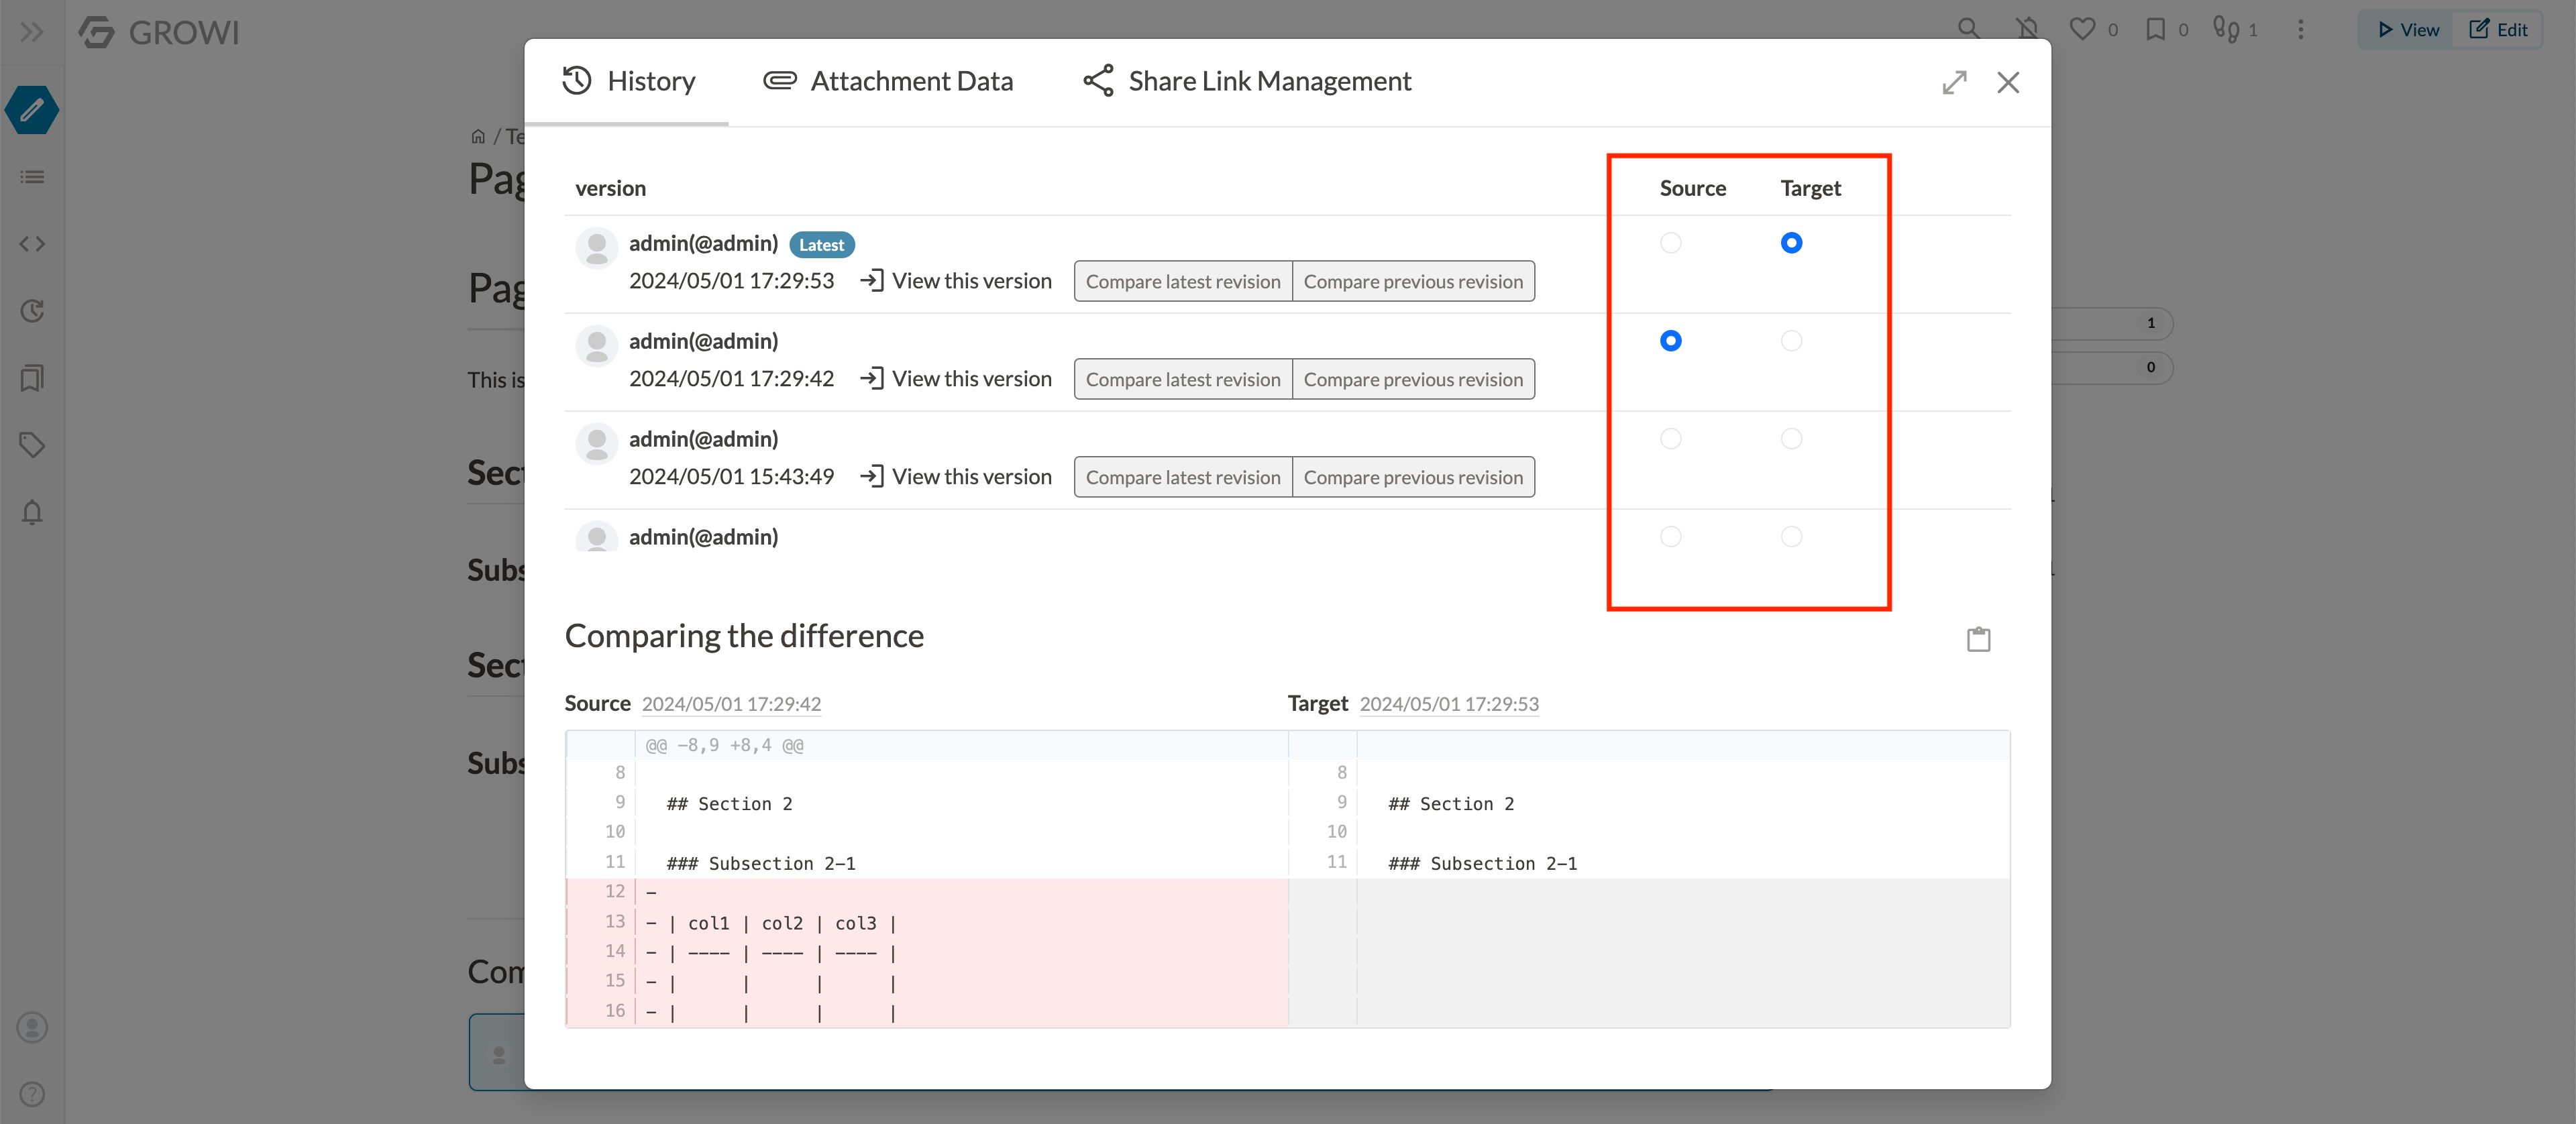Select Source radio for 15:43:49 revision
Screen dimensions: 2576x1124
point(1670,439)
